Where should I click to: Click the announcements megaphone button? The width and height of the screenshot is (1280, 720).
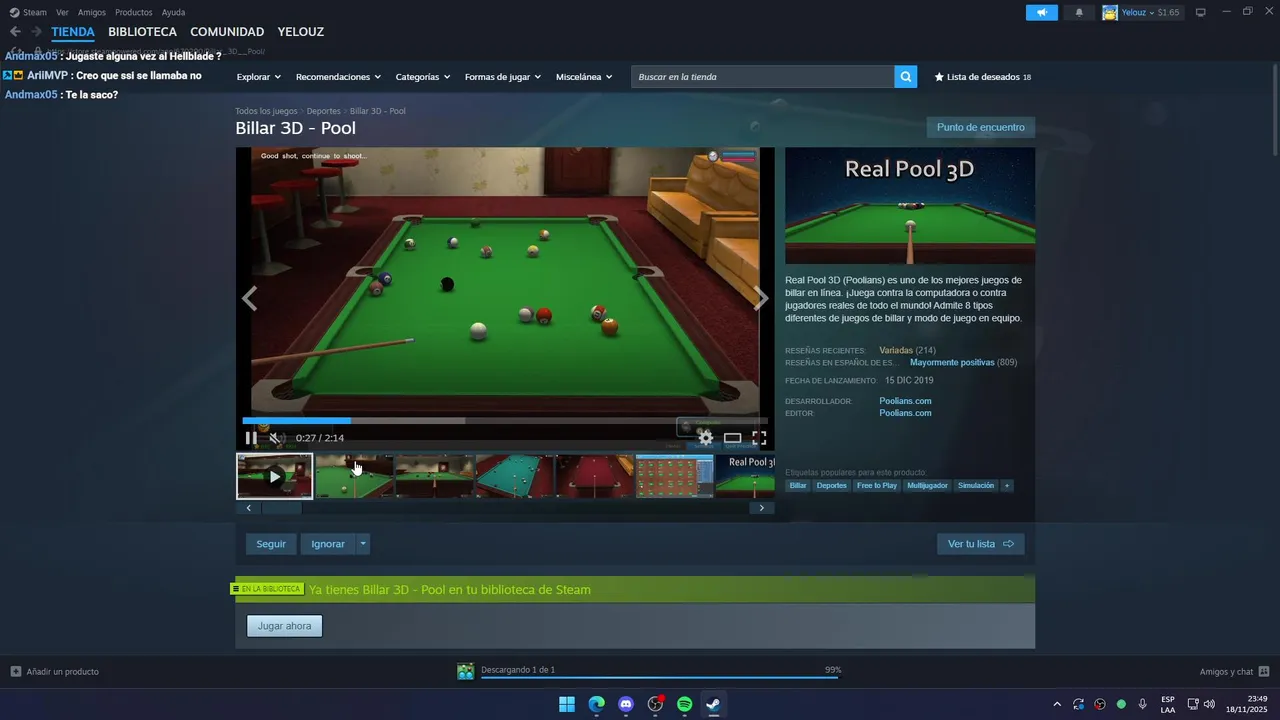(x=1041, y=12)
